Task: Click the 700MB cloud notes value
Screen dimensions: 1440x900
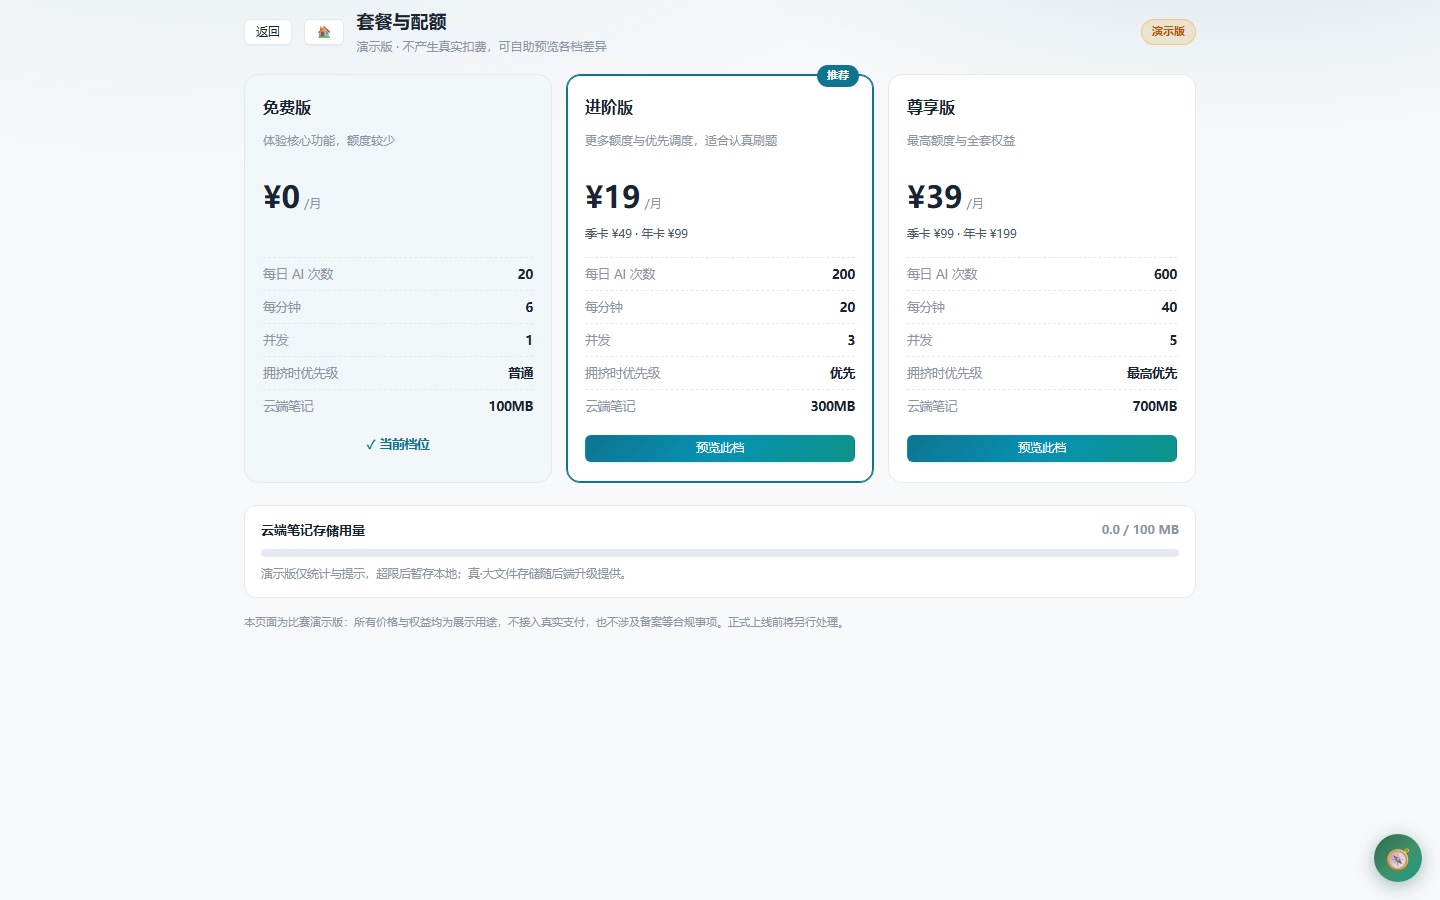Action: pyautogui.click(x=1155, y=406)
